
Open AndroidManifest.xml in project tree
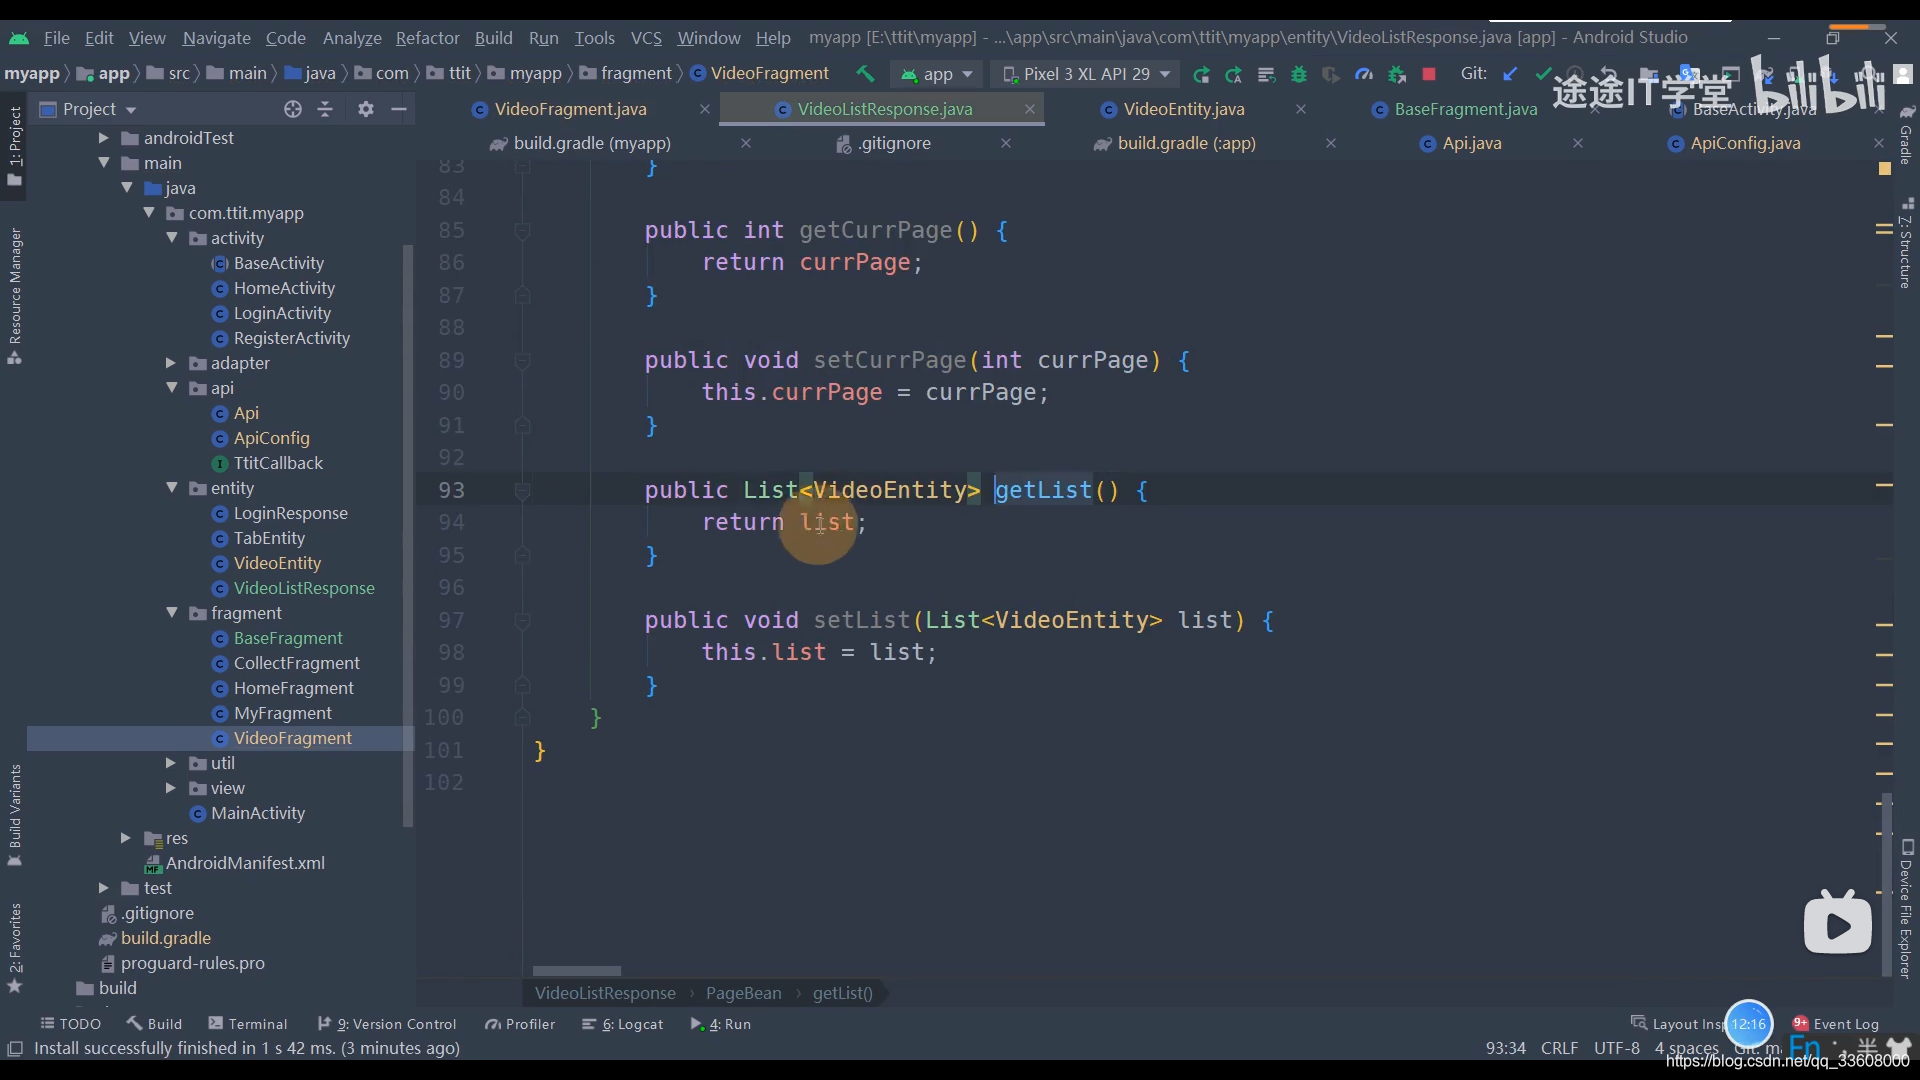click(x=245, y=863)
